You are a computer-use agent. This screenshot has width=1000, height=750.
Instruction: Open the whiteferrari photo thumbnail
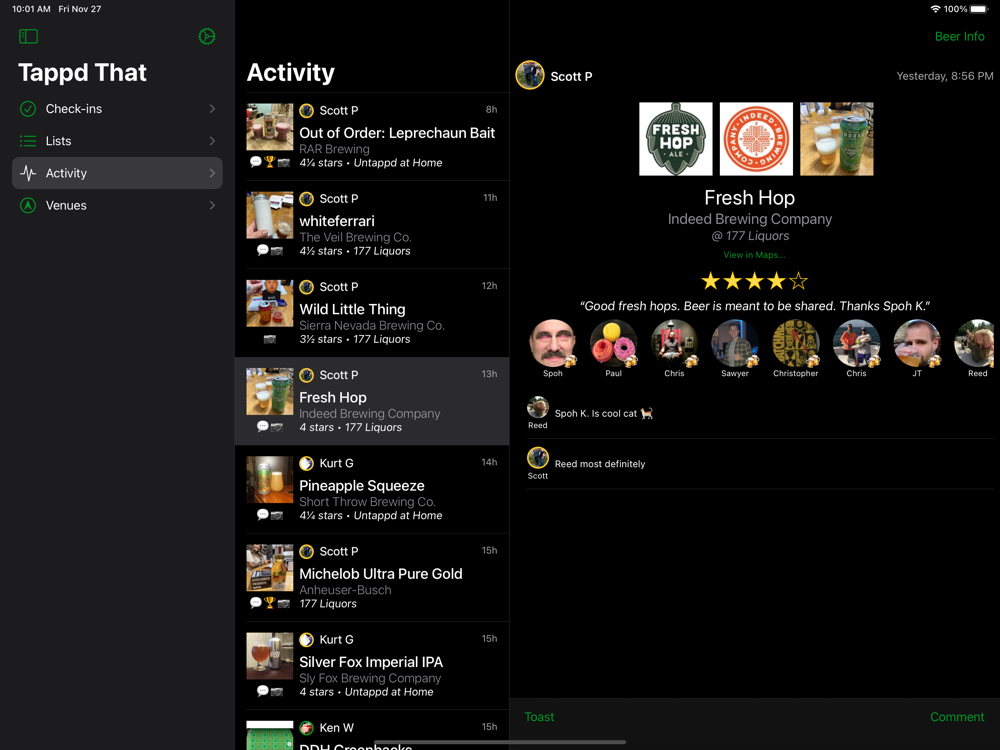(270, 215)
